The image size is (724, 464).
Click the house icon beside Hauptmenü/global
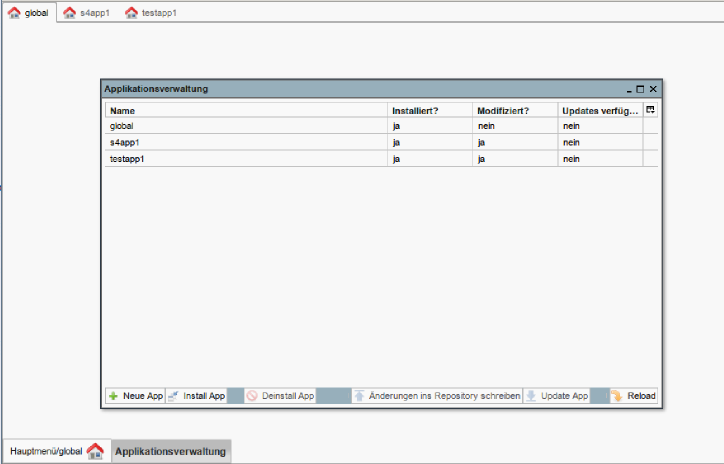(x=96, y=451)
